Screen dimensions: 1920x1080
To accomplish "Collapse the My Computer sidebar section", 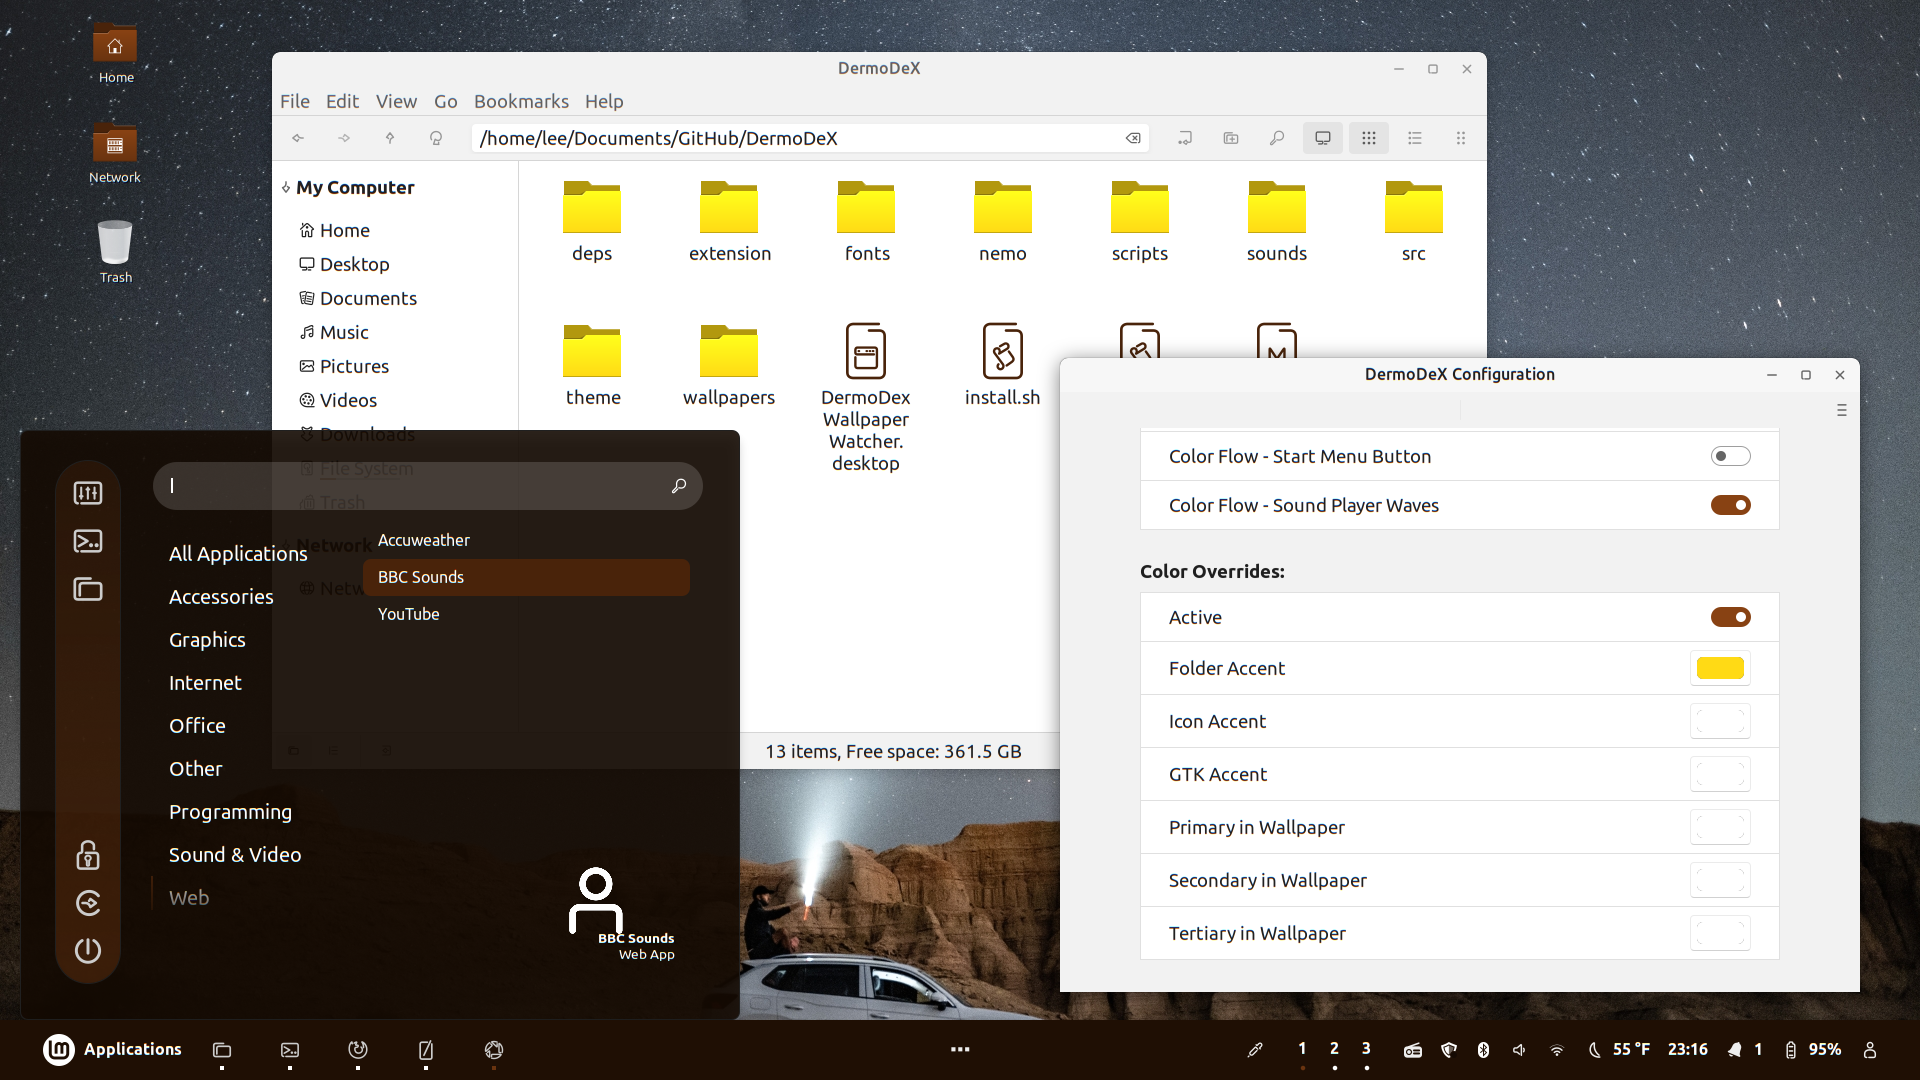I will pyautogui.click(x=286, y=188).
